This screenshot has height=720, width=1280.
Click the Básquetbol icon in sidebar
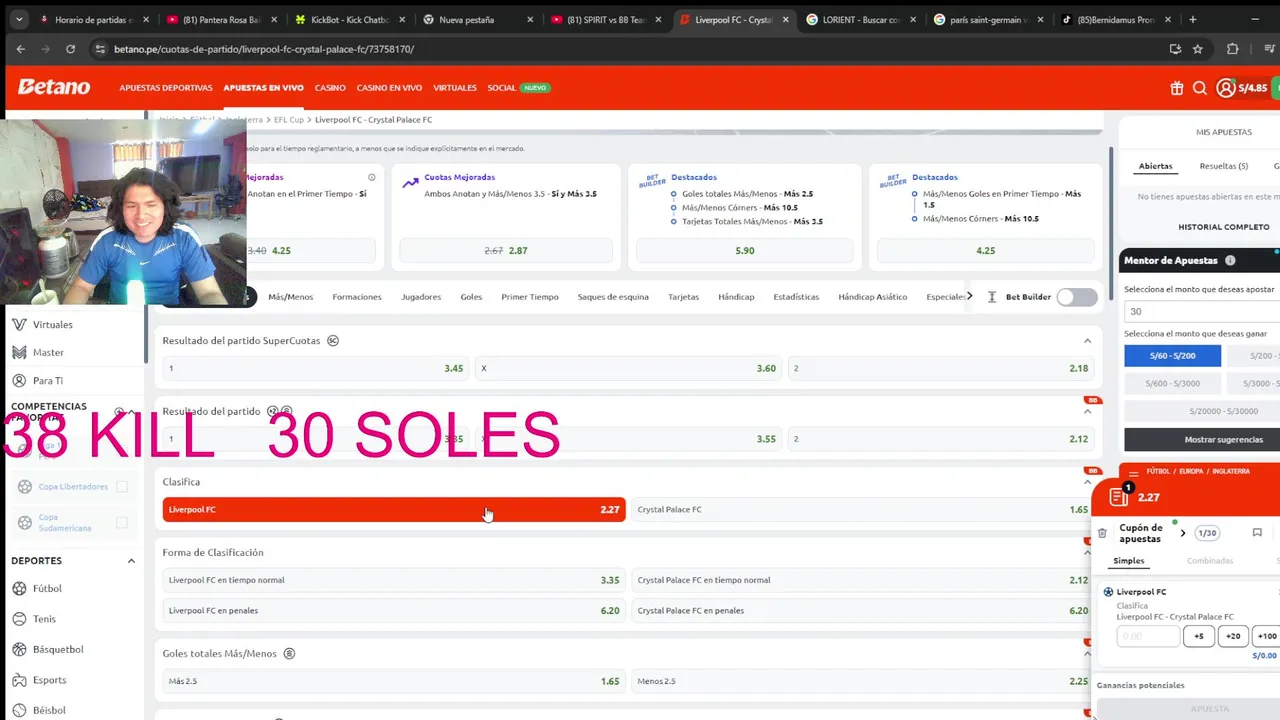(19, 649)
